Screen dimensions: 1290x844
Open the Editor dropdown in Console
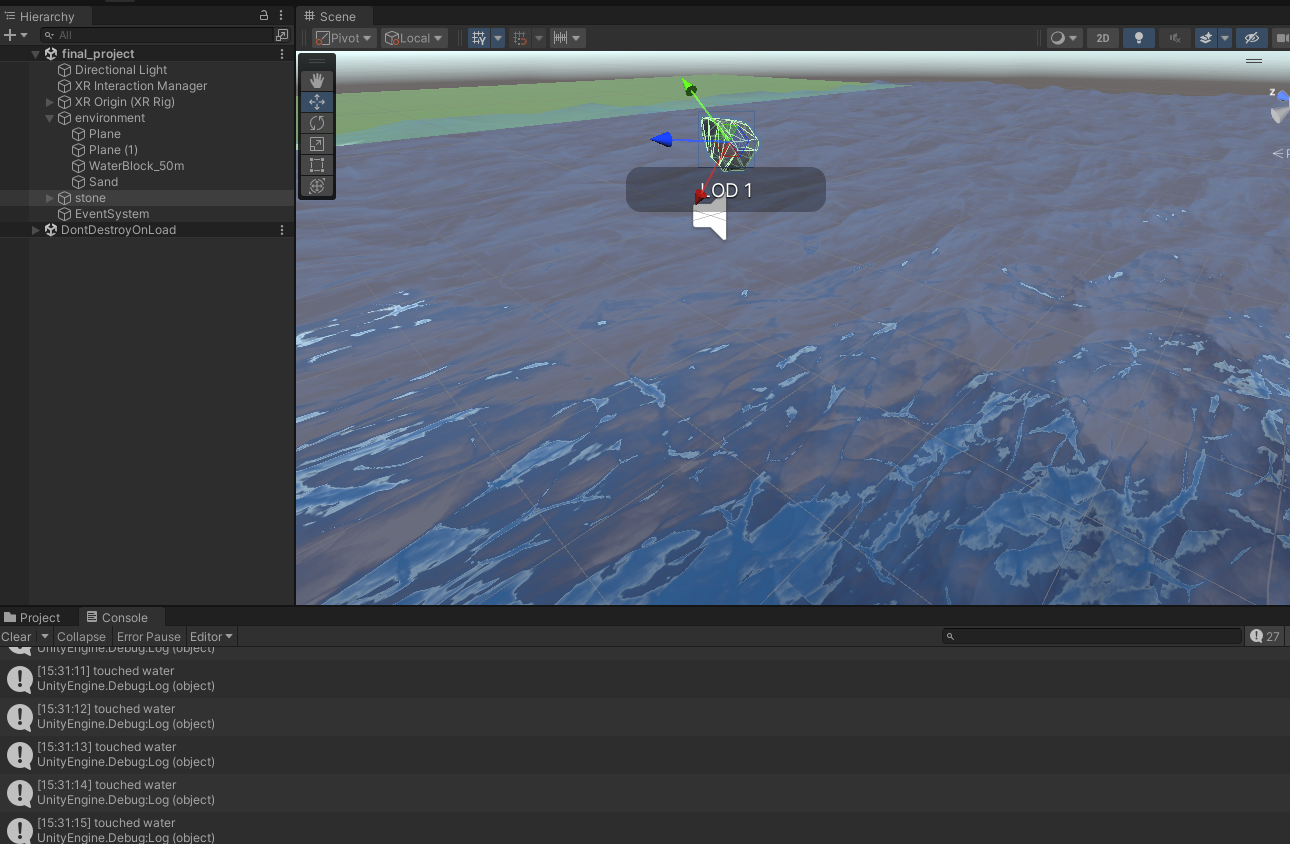pos(211,637)
